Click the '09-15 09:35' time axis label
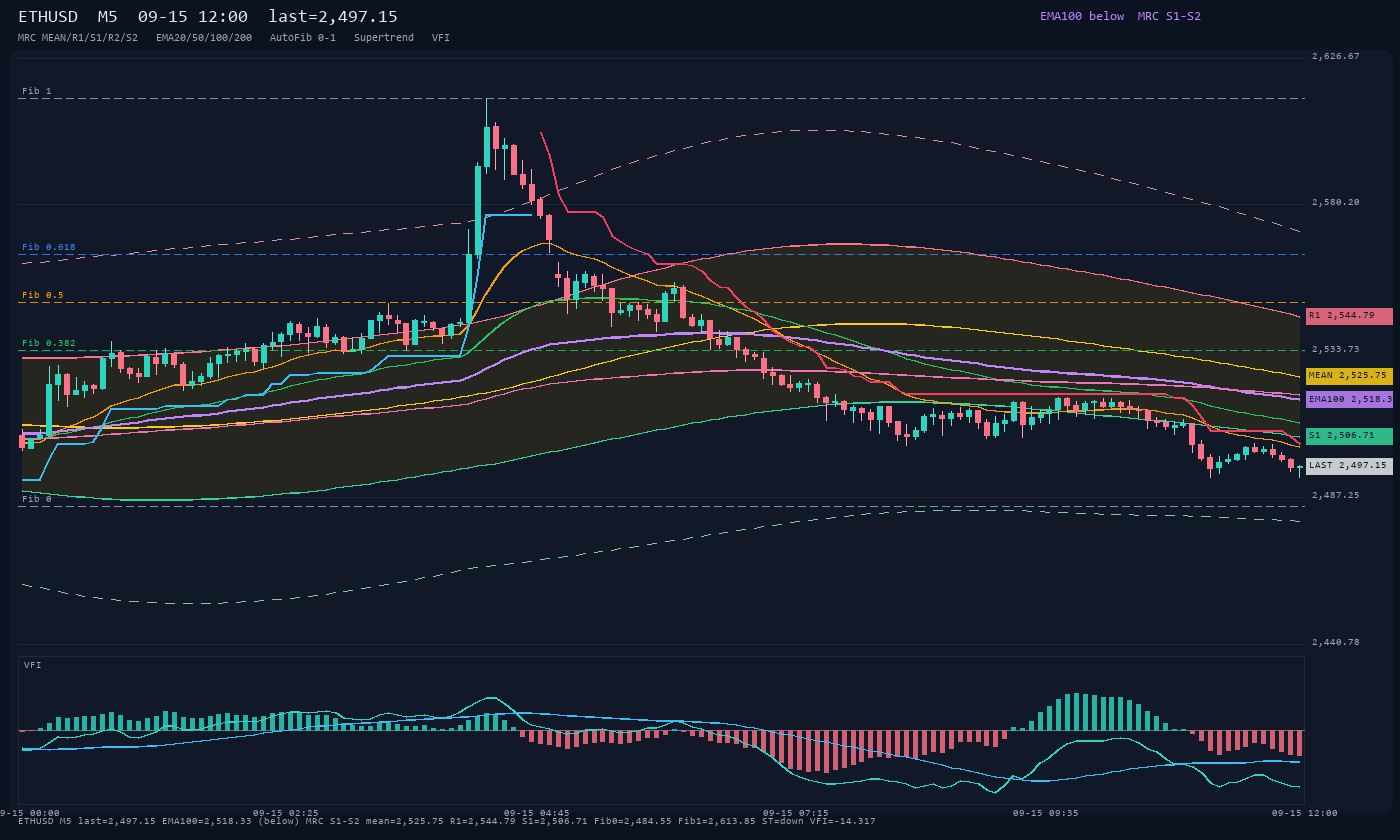1400x840 pixels. tap(1045, 813)
